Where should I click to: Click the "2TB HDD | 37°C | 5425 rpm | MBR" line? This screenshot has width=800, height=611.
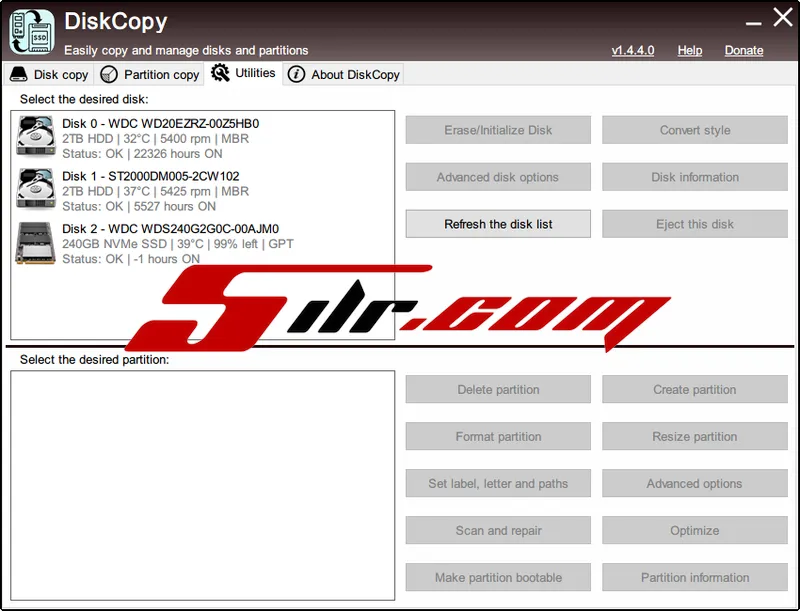[x=156, y=191]
